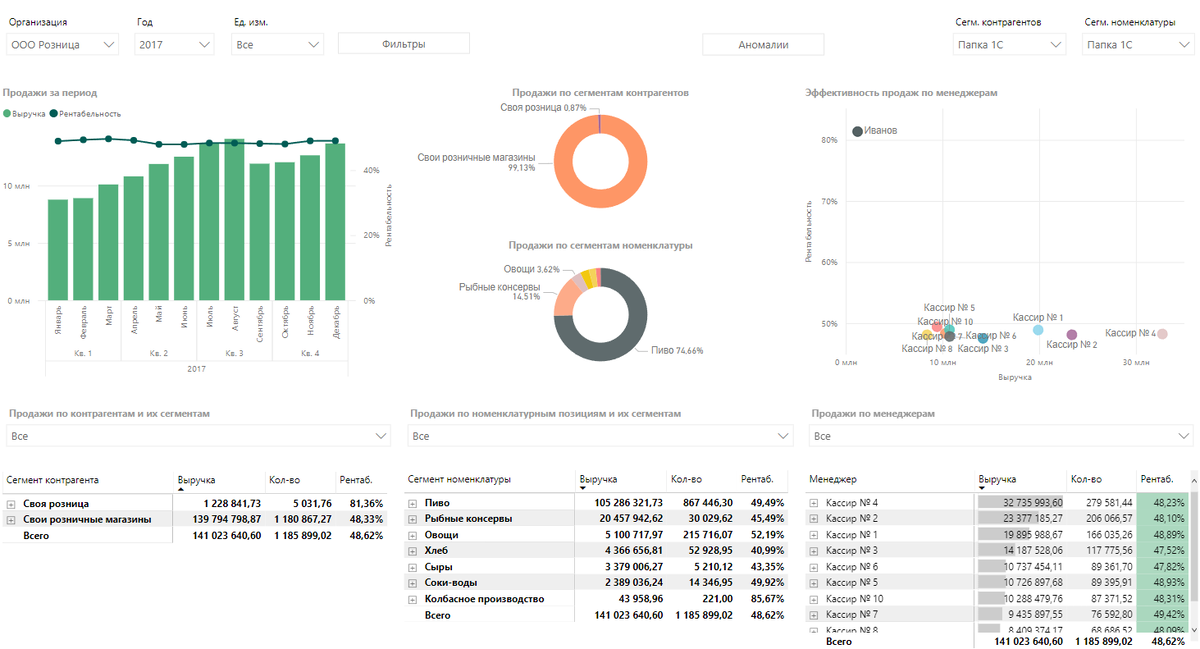Open the Ед. изм. dropdown
The image size is (1200, 649).
[x=277, y=44]
